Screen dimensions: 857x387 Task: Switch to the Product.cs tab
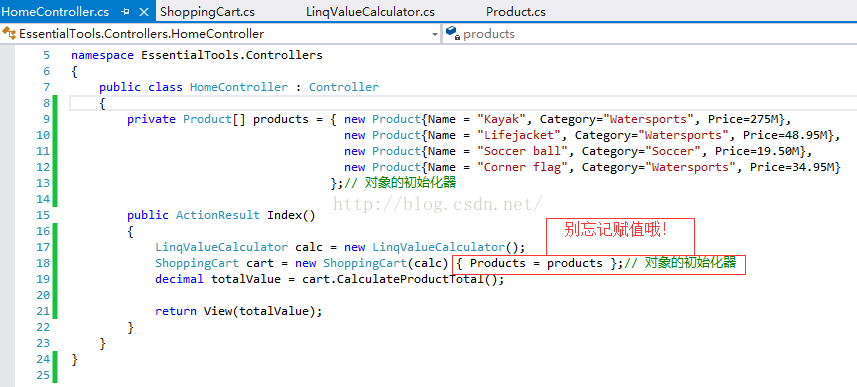tap(515, 12)
